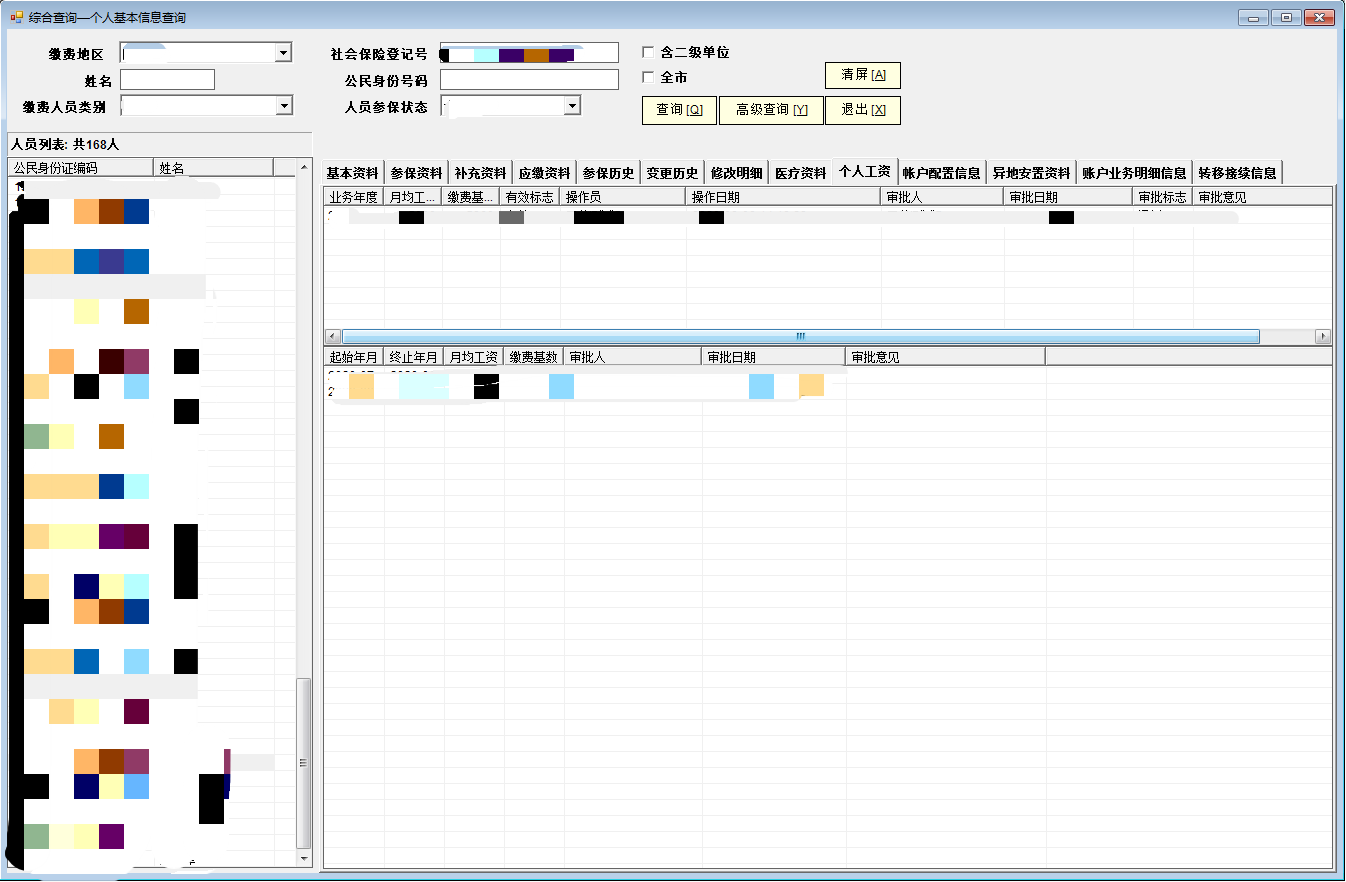Viewport: 1346px width, 882px height.
Task: Click the 退出 [X] button
Action: (x=862, y=110)
